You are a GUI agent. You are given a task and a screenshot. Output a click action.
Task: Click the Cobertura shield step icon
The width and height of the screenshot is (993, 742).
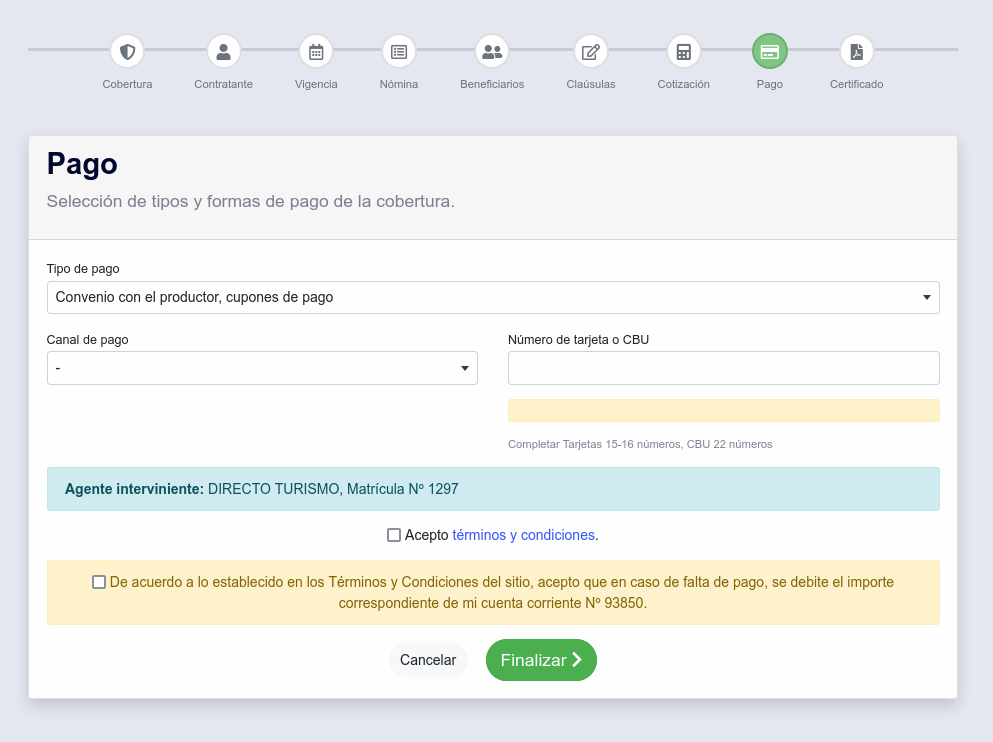coord(127,51)
